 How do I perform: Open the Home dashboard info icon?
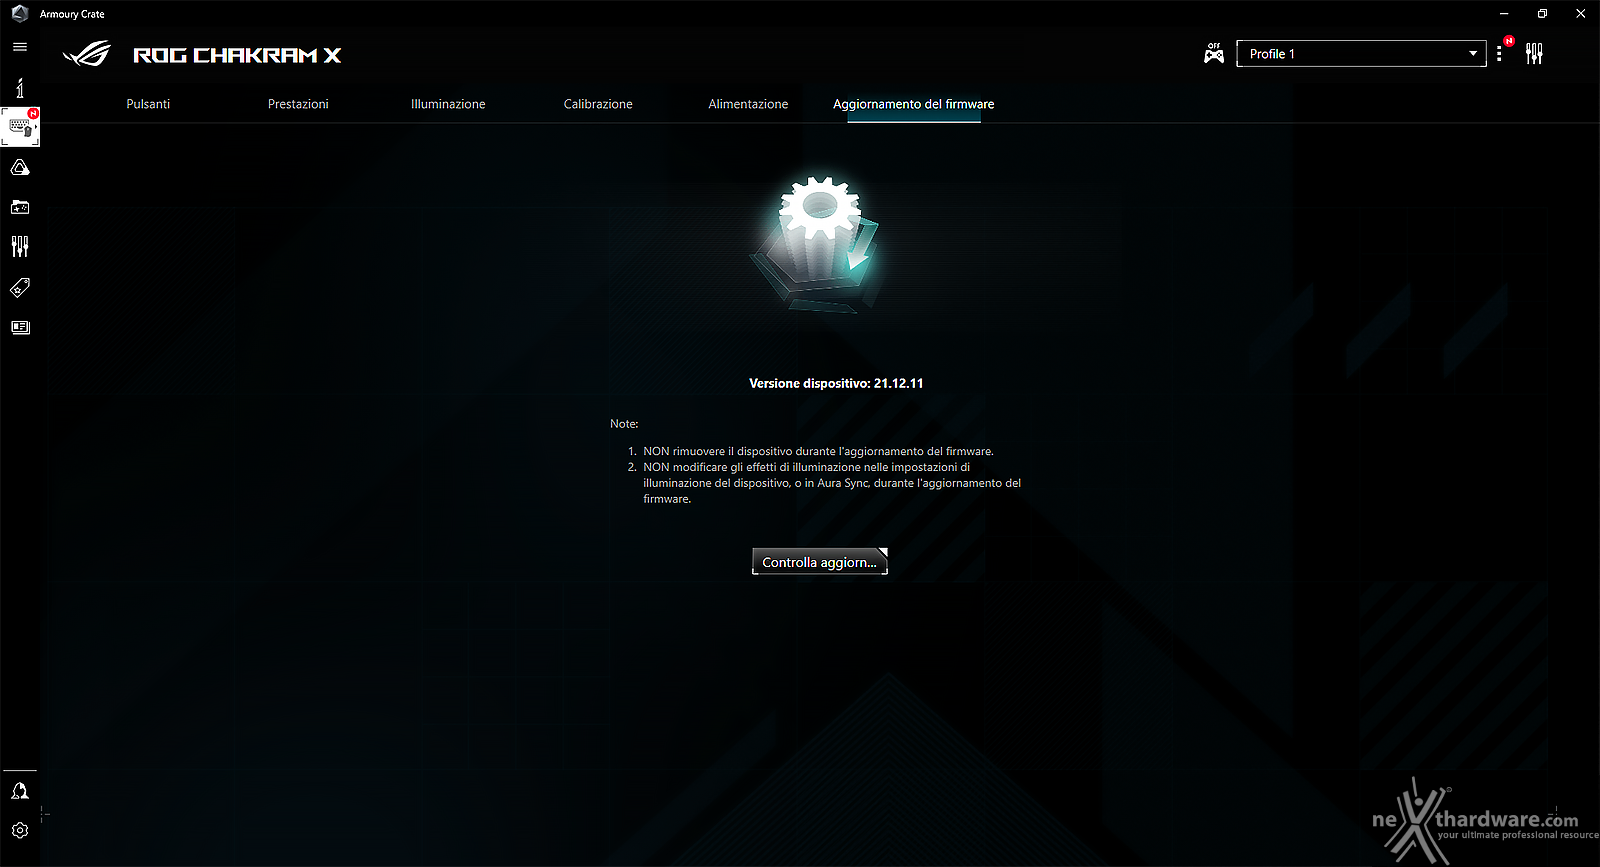[20, 88]
